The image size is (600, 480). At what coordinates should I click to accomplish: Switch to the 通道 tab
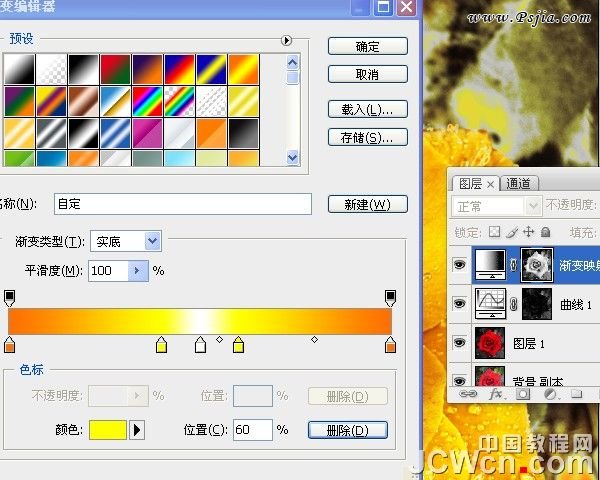(x=520, y=184)
